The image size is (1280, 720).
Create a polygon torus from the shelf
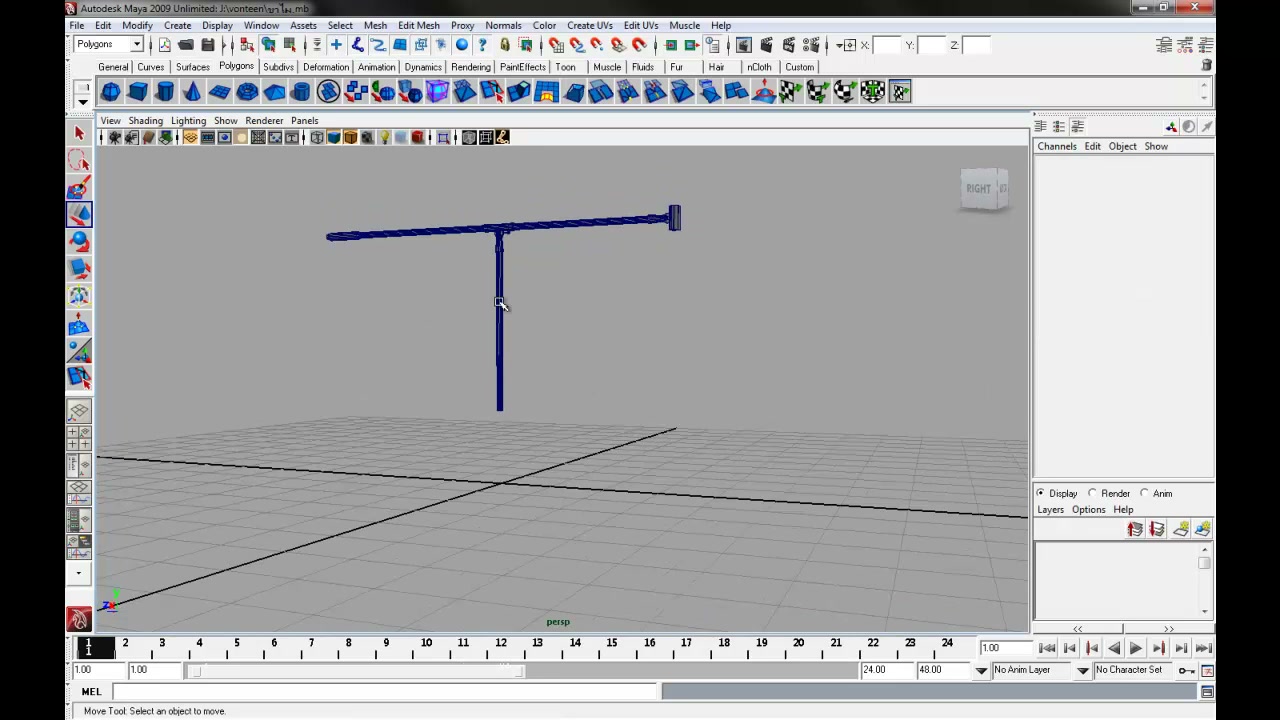point(246,92)
